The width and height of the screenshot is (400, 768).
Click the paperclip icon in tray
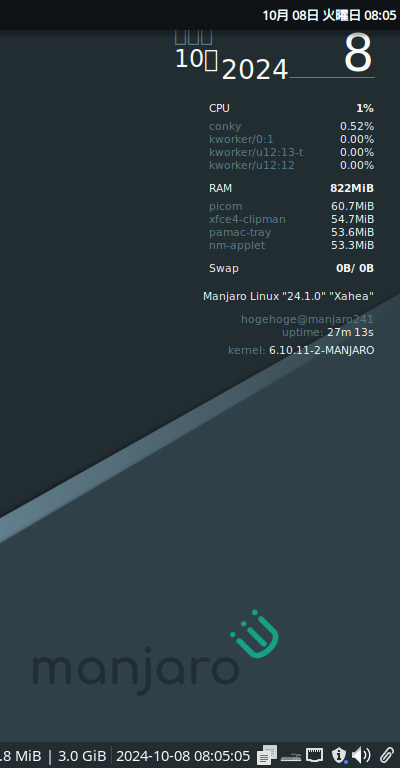387,755
